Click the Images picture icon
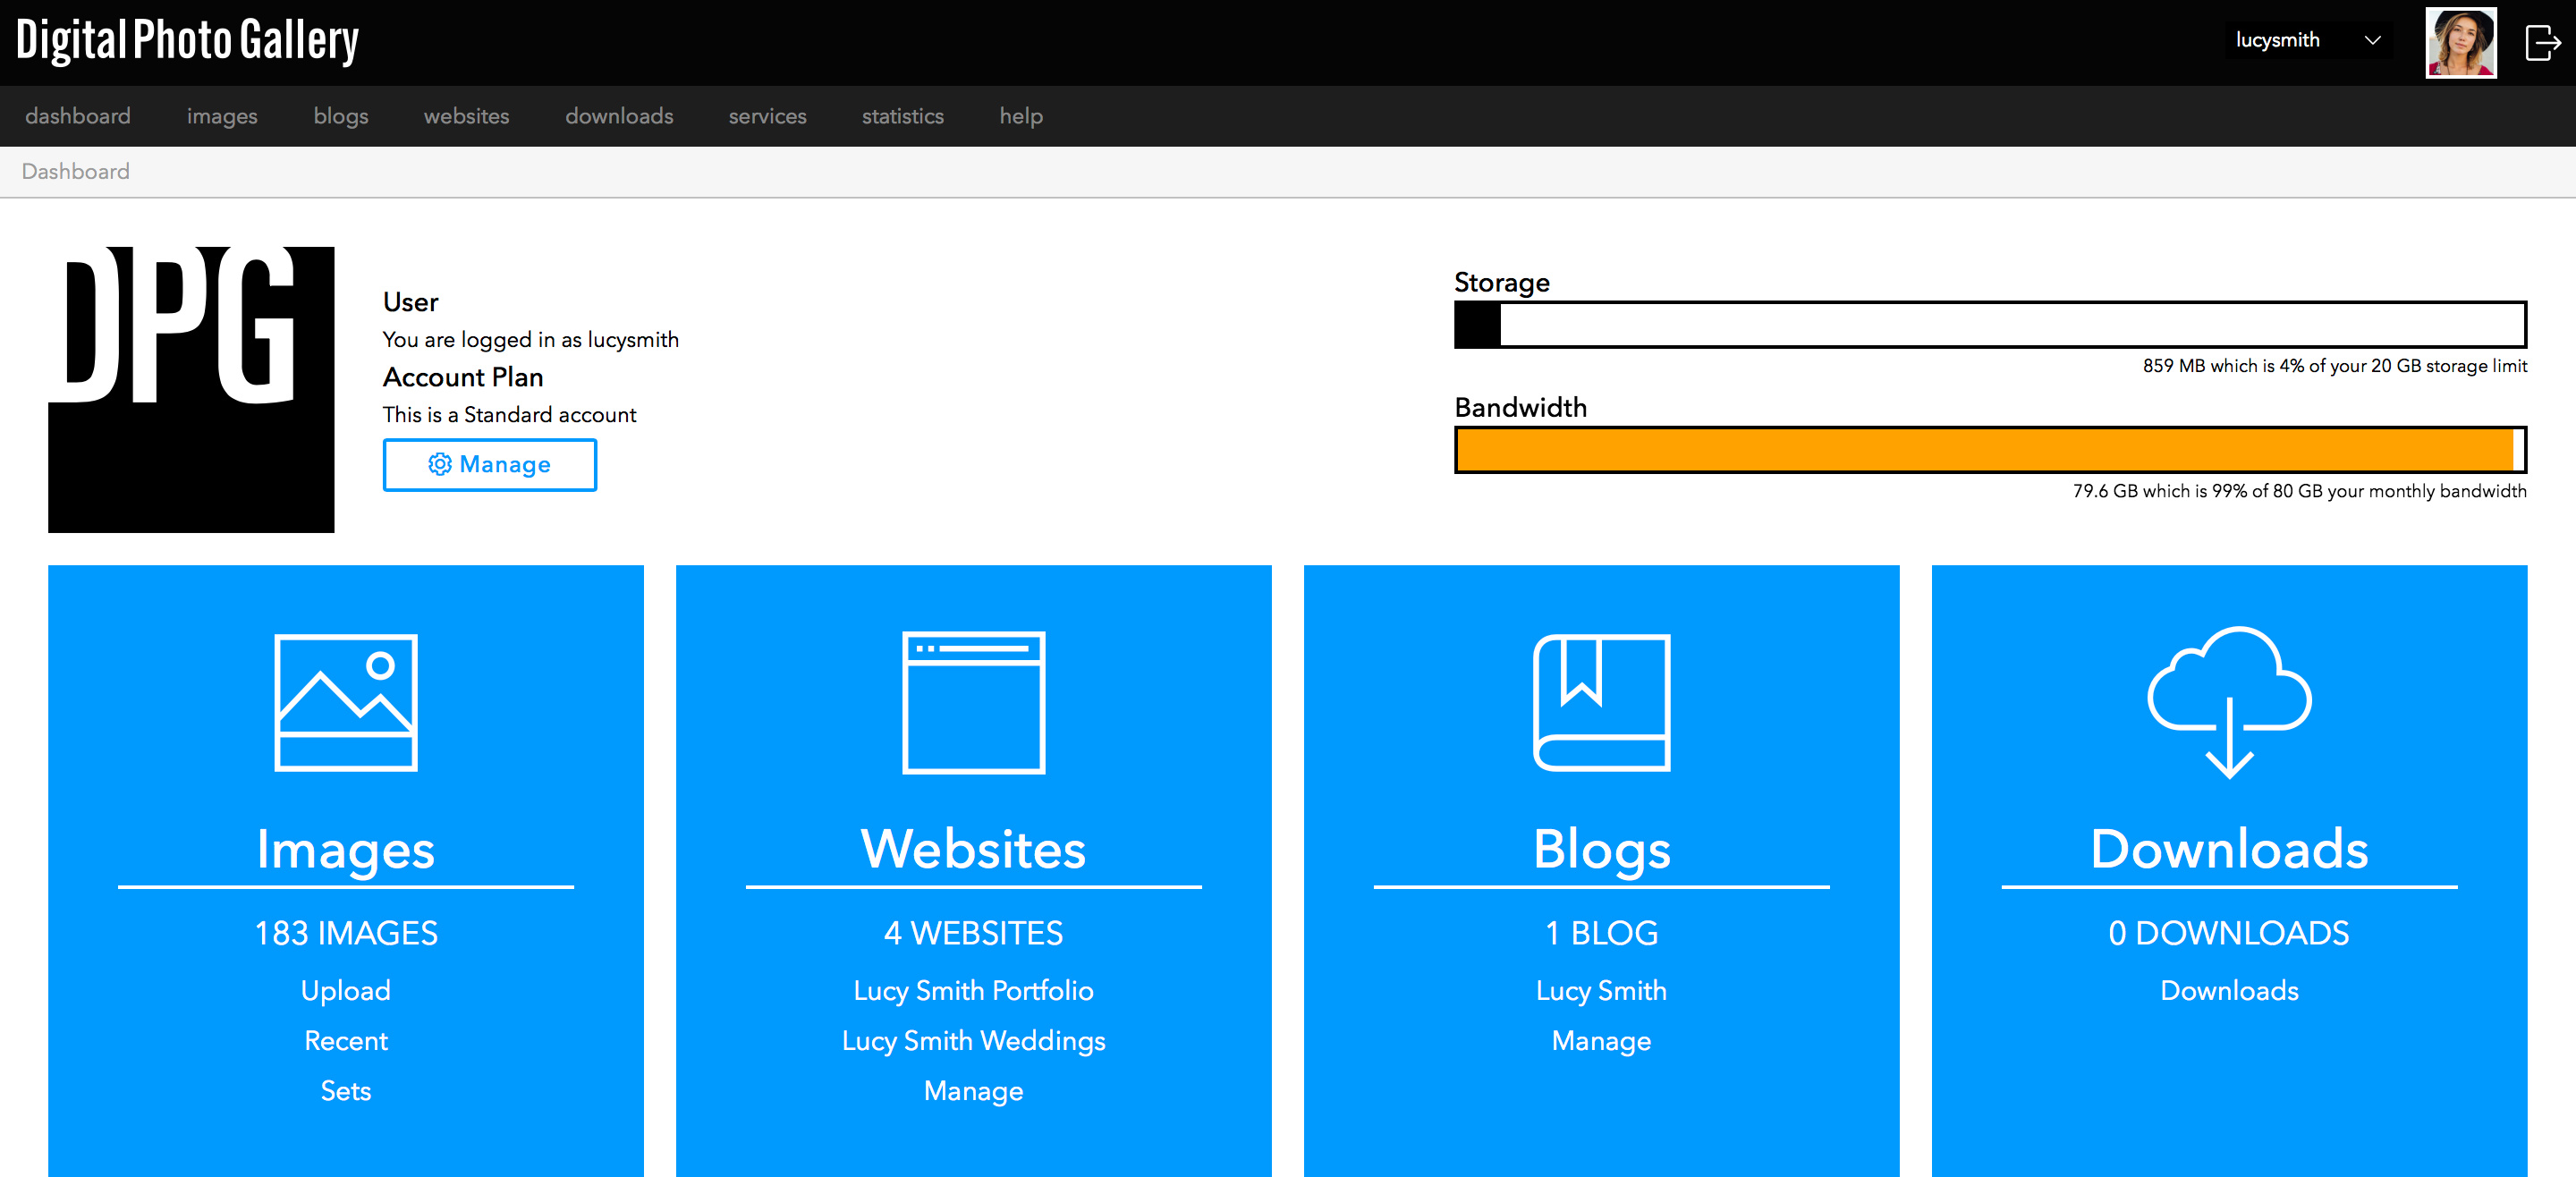The height and width of the screenshot is (1177, 2576). (x=346, y=702)
